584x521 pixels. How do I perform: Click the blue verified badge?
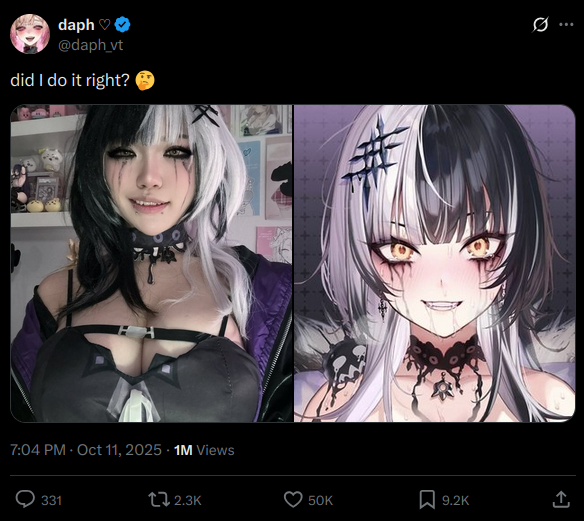122,25
